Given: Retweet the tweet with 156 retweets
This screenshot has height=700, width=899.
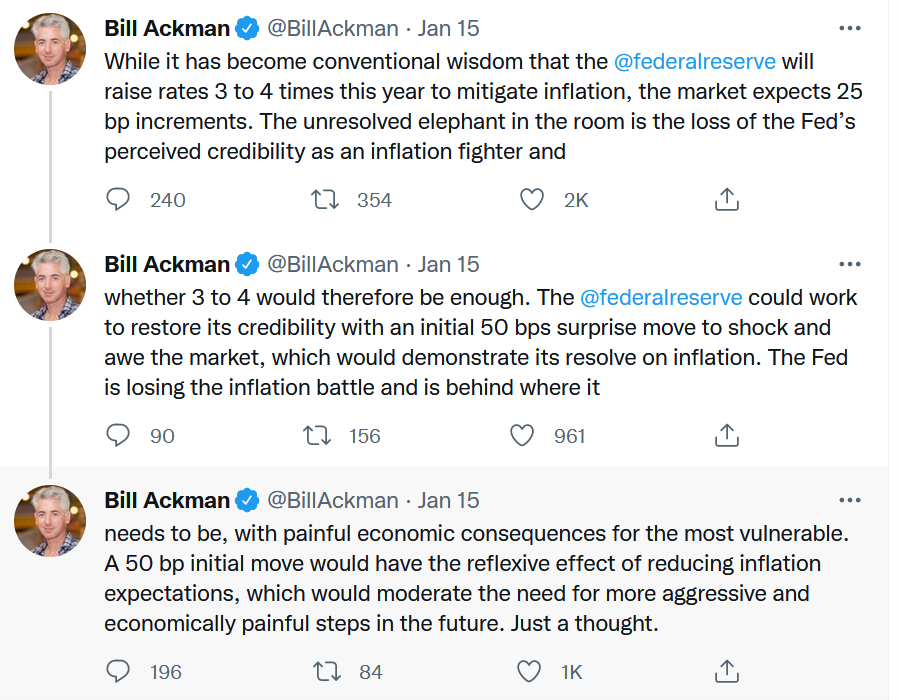Looking at the screenshot, I should click(x=317, y=436).
